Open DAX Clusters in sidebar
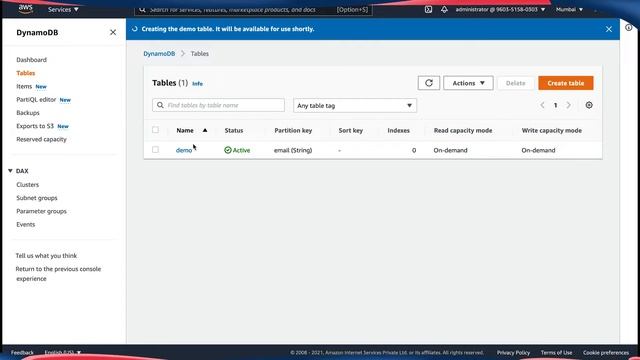640x360 pixels. click(x=28, y=184)
